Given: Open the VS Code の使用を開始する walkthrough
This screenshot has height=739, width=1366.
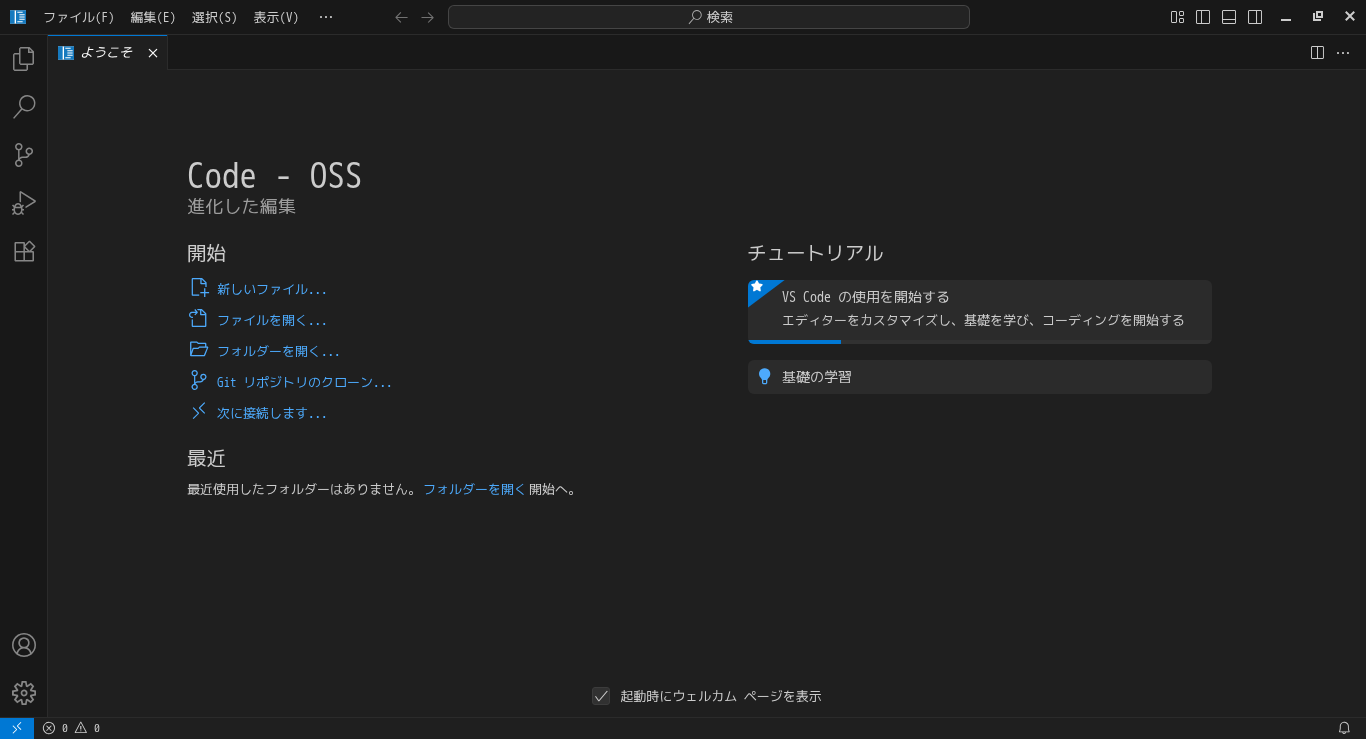Looking at the screenshot, I should pos(980,312).
